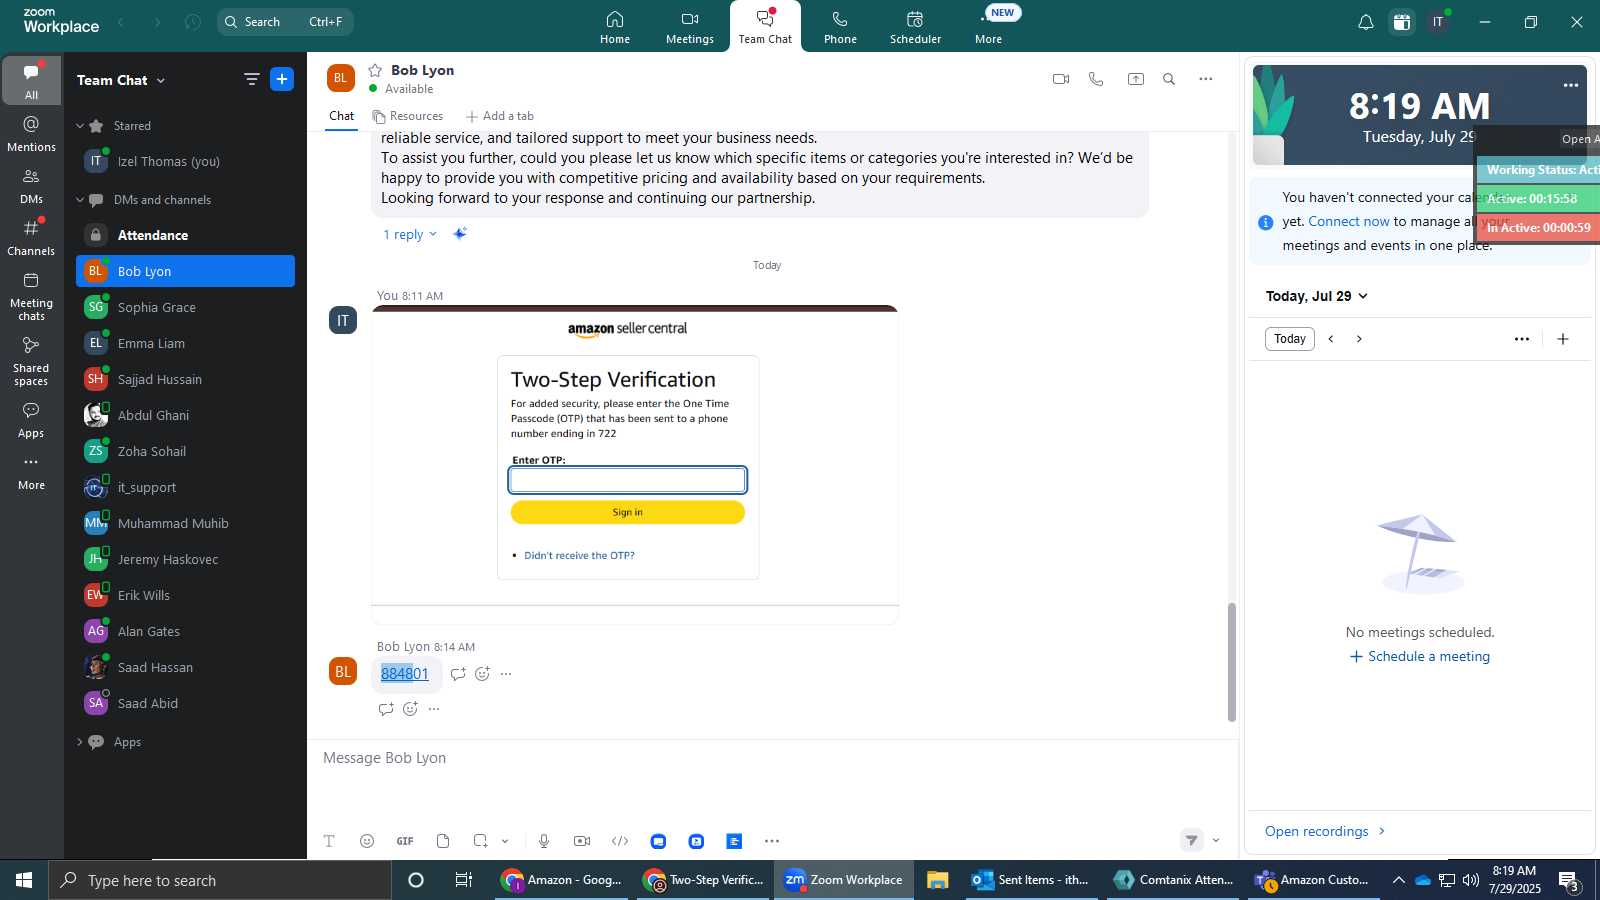The width and height of the screenshot is (1600, 900).
Task: Record an audio message
Action: coord(544,841)
